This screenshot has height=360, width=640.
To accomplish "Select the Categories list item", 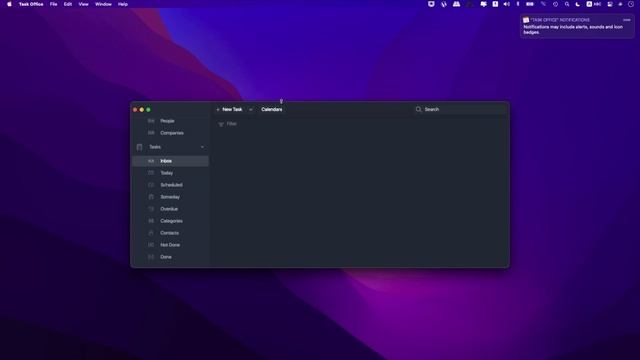I will [171, 221].
